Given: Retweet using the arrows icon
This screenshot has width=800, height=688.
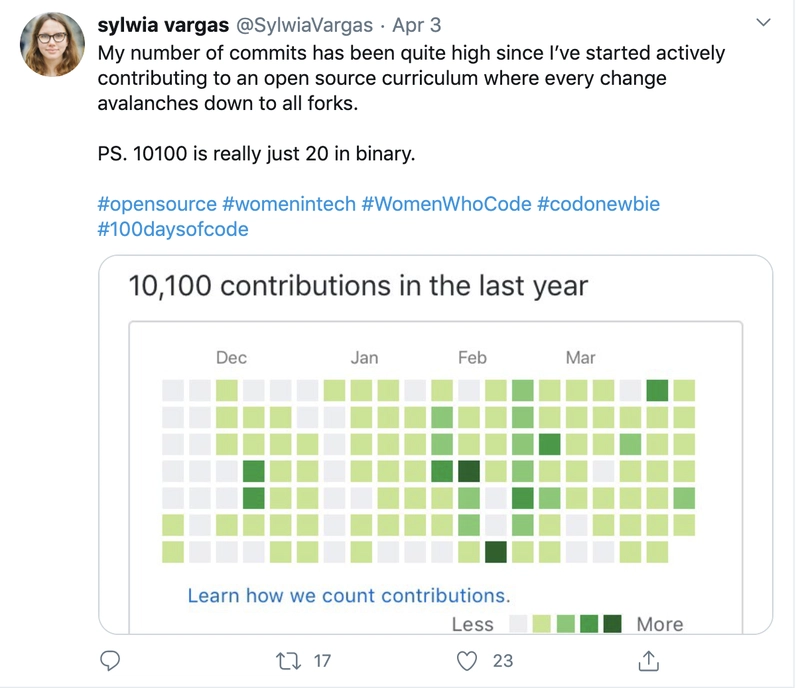Looking at the screenshot, I should pyautogui.click(x=288, y=661).
